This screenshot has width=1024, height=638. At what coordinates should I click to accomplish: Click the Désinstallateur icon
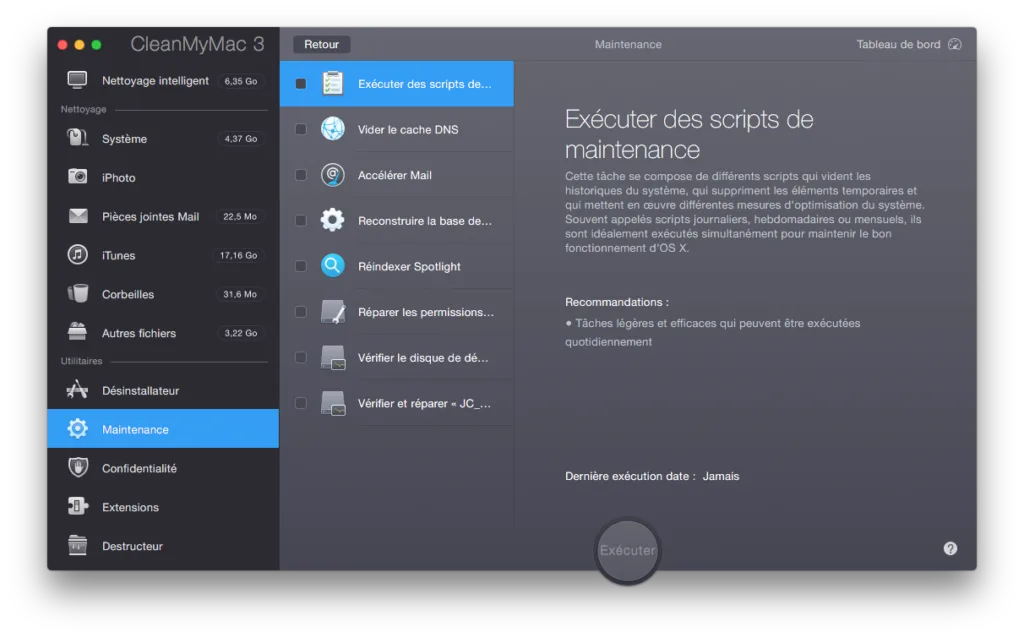(77, 390)
